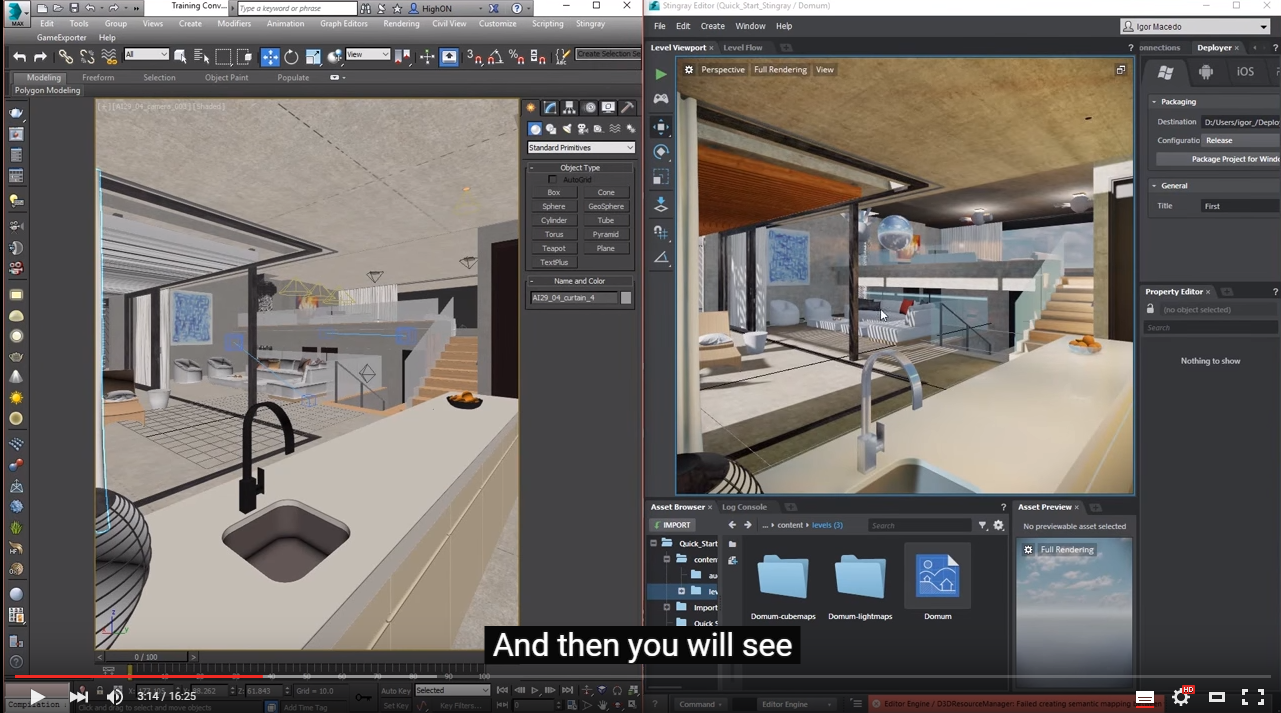Open the Rendering menu in 3ds Max

point(401,24)
